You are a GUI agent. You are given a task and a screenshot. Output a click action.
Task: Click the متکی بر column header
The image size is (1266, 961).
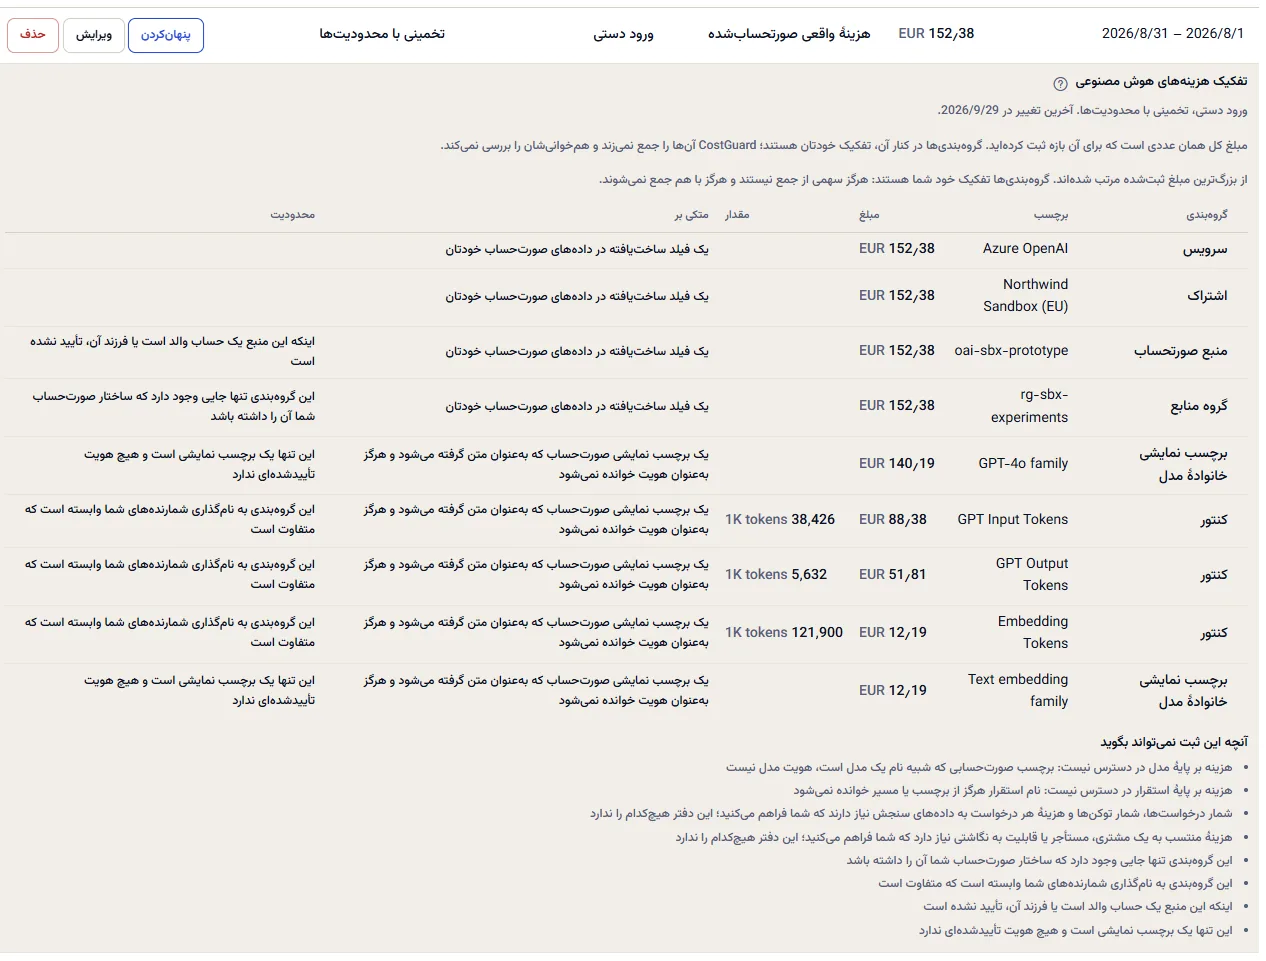pos(691,214)
